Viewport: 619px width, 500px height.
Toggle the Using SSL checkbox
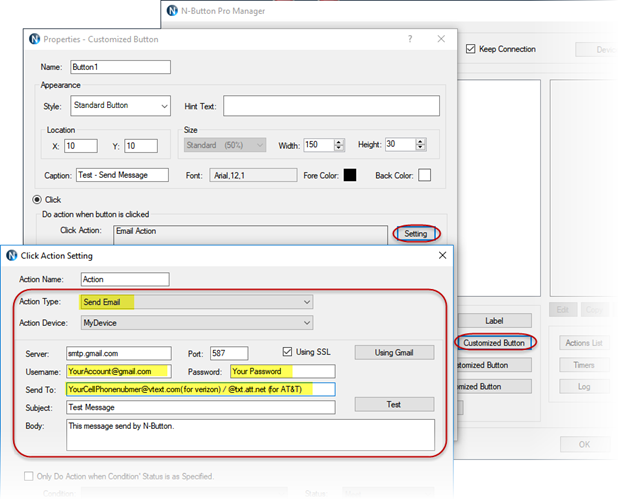[287, 352]
